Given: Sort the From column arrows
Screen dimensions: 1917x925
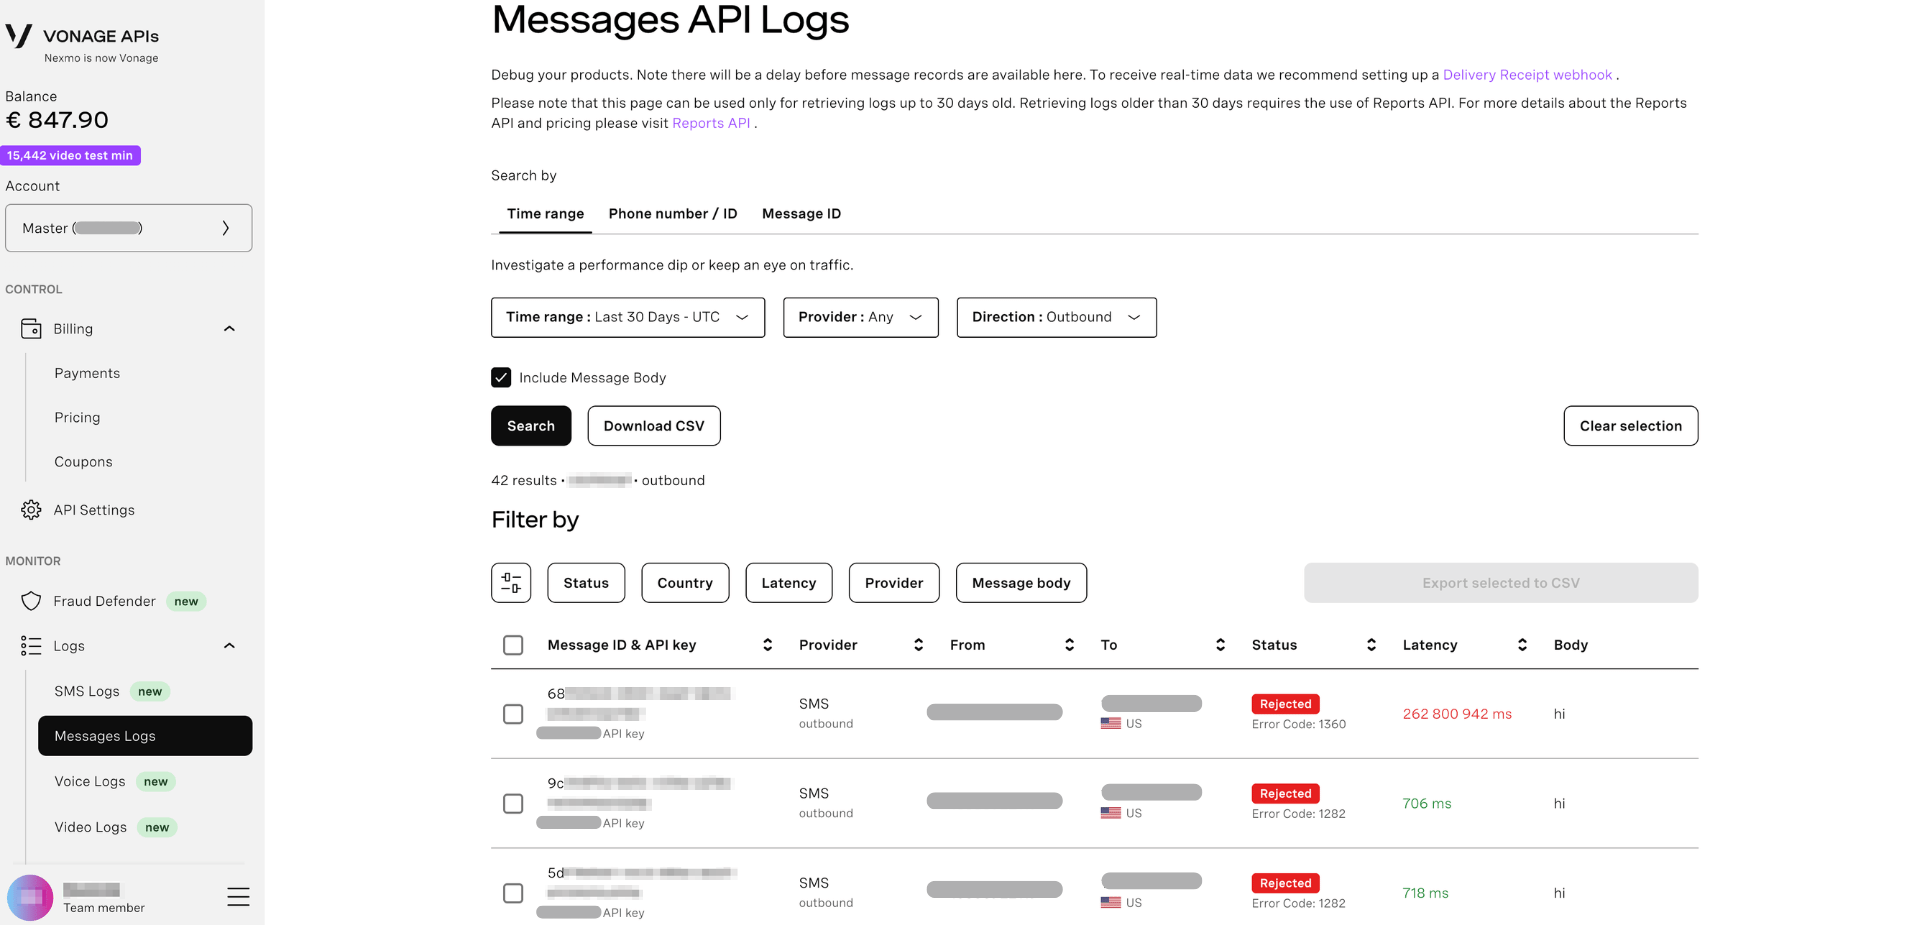Looking at the screenshot, I should pos(1069,645).
